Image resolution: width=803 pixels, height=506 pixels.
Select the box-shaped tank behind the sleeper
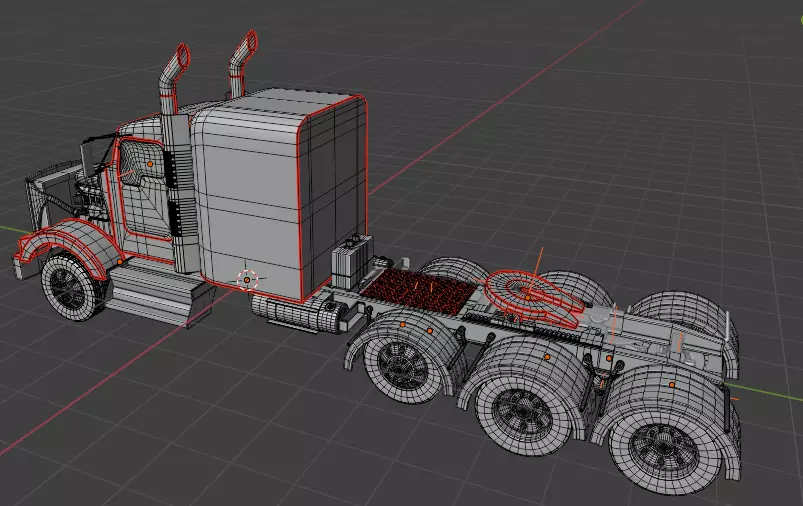click(x=352, y=262)
